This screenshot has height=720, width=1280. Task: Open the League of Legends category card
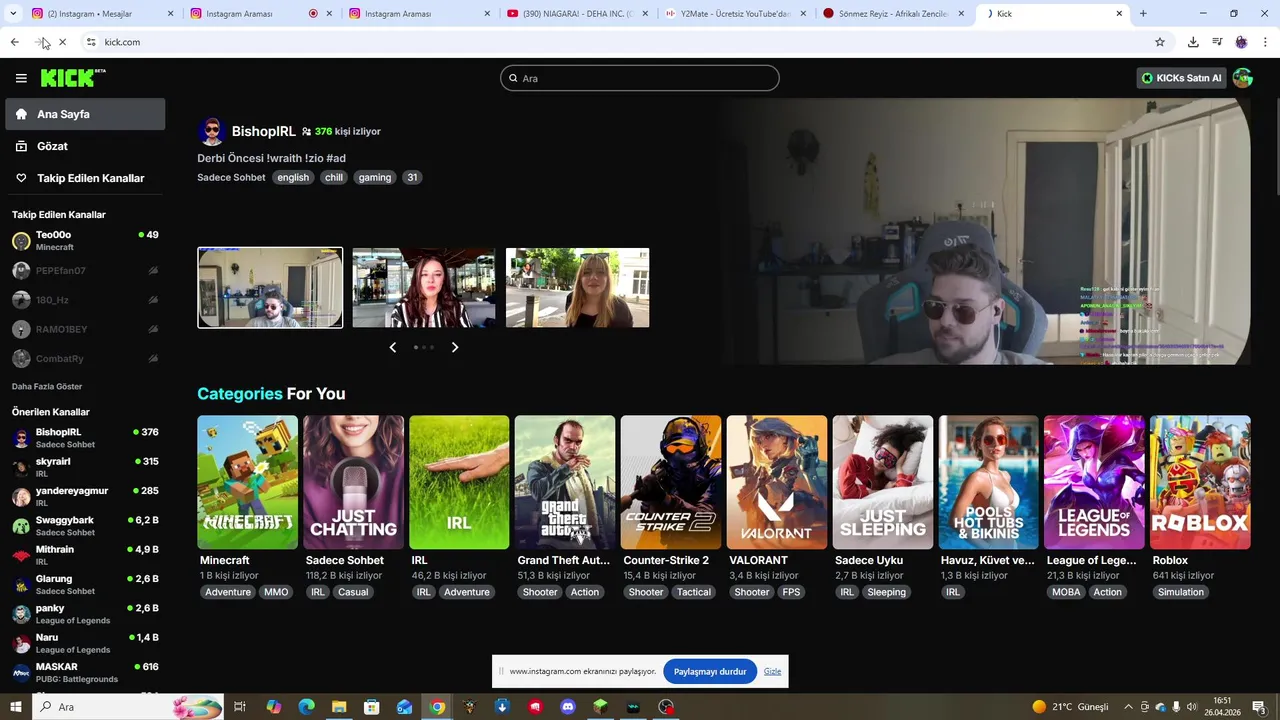1094,482
